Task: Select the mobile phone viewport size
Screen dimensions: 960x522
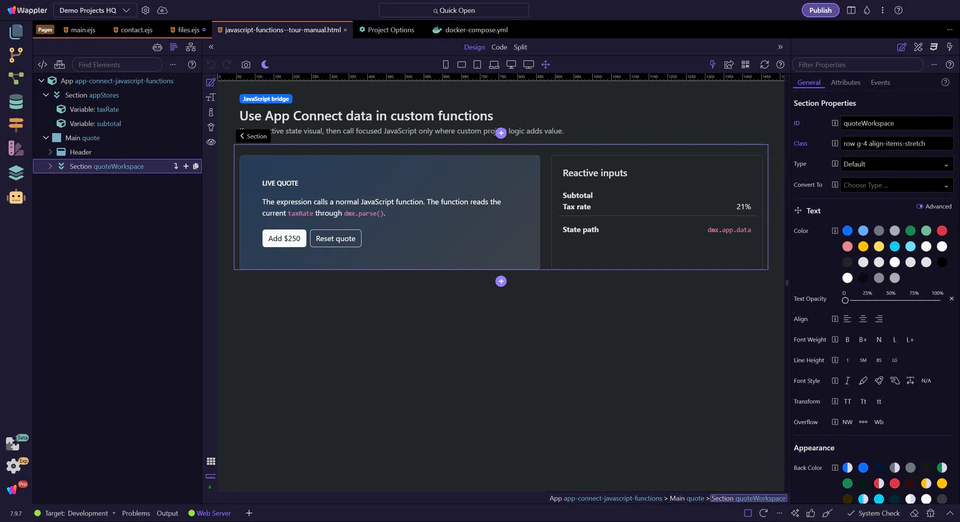Action: tap(446, 64)
